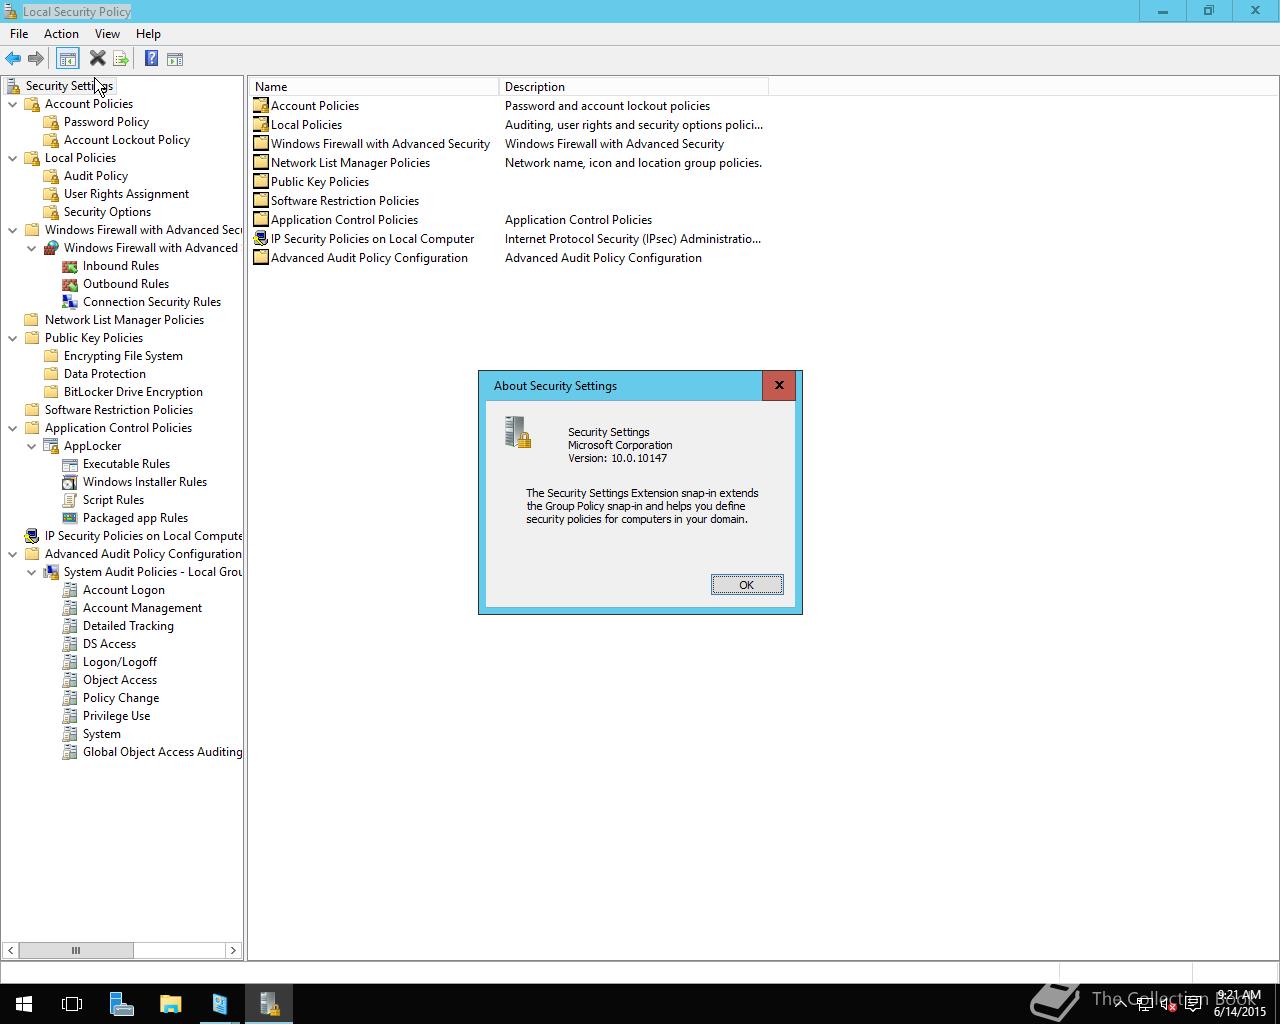The height and width of the screenshot is (1024, 1280).
Task: Click the Windows Installer Rules icon
Action: coord(70,482)
